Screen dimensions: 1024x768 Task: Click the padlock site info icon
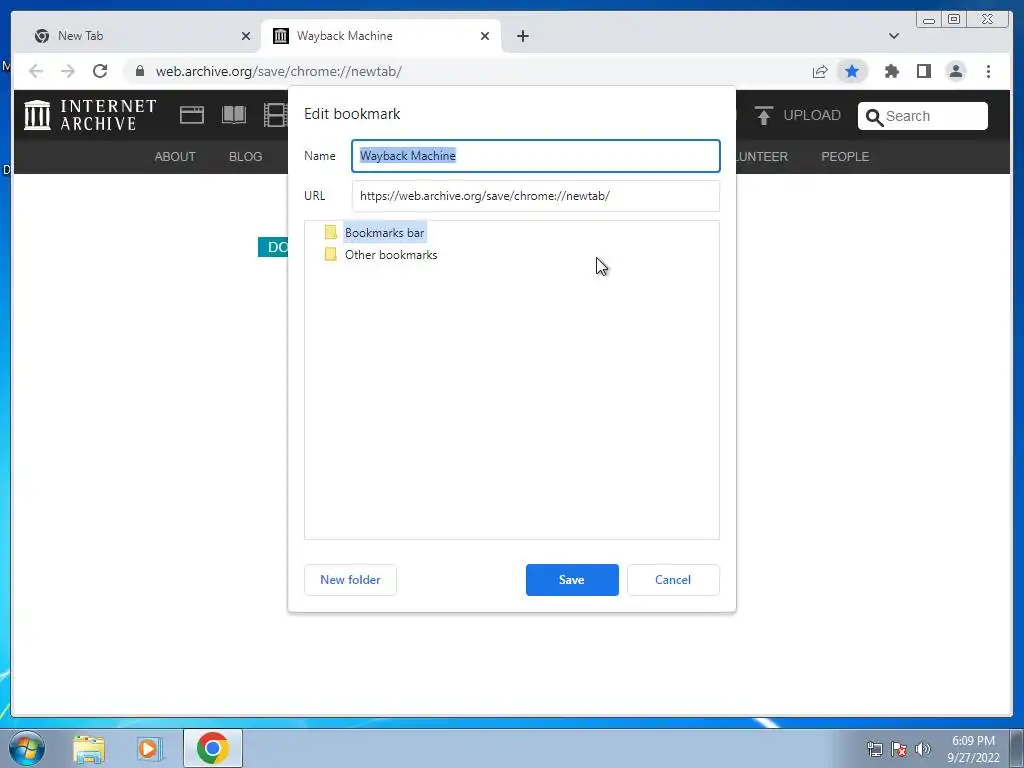pos(139,71)
